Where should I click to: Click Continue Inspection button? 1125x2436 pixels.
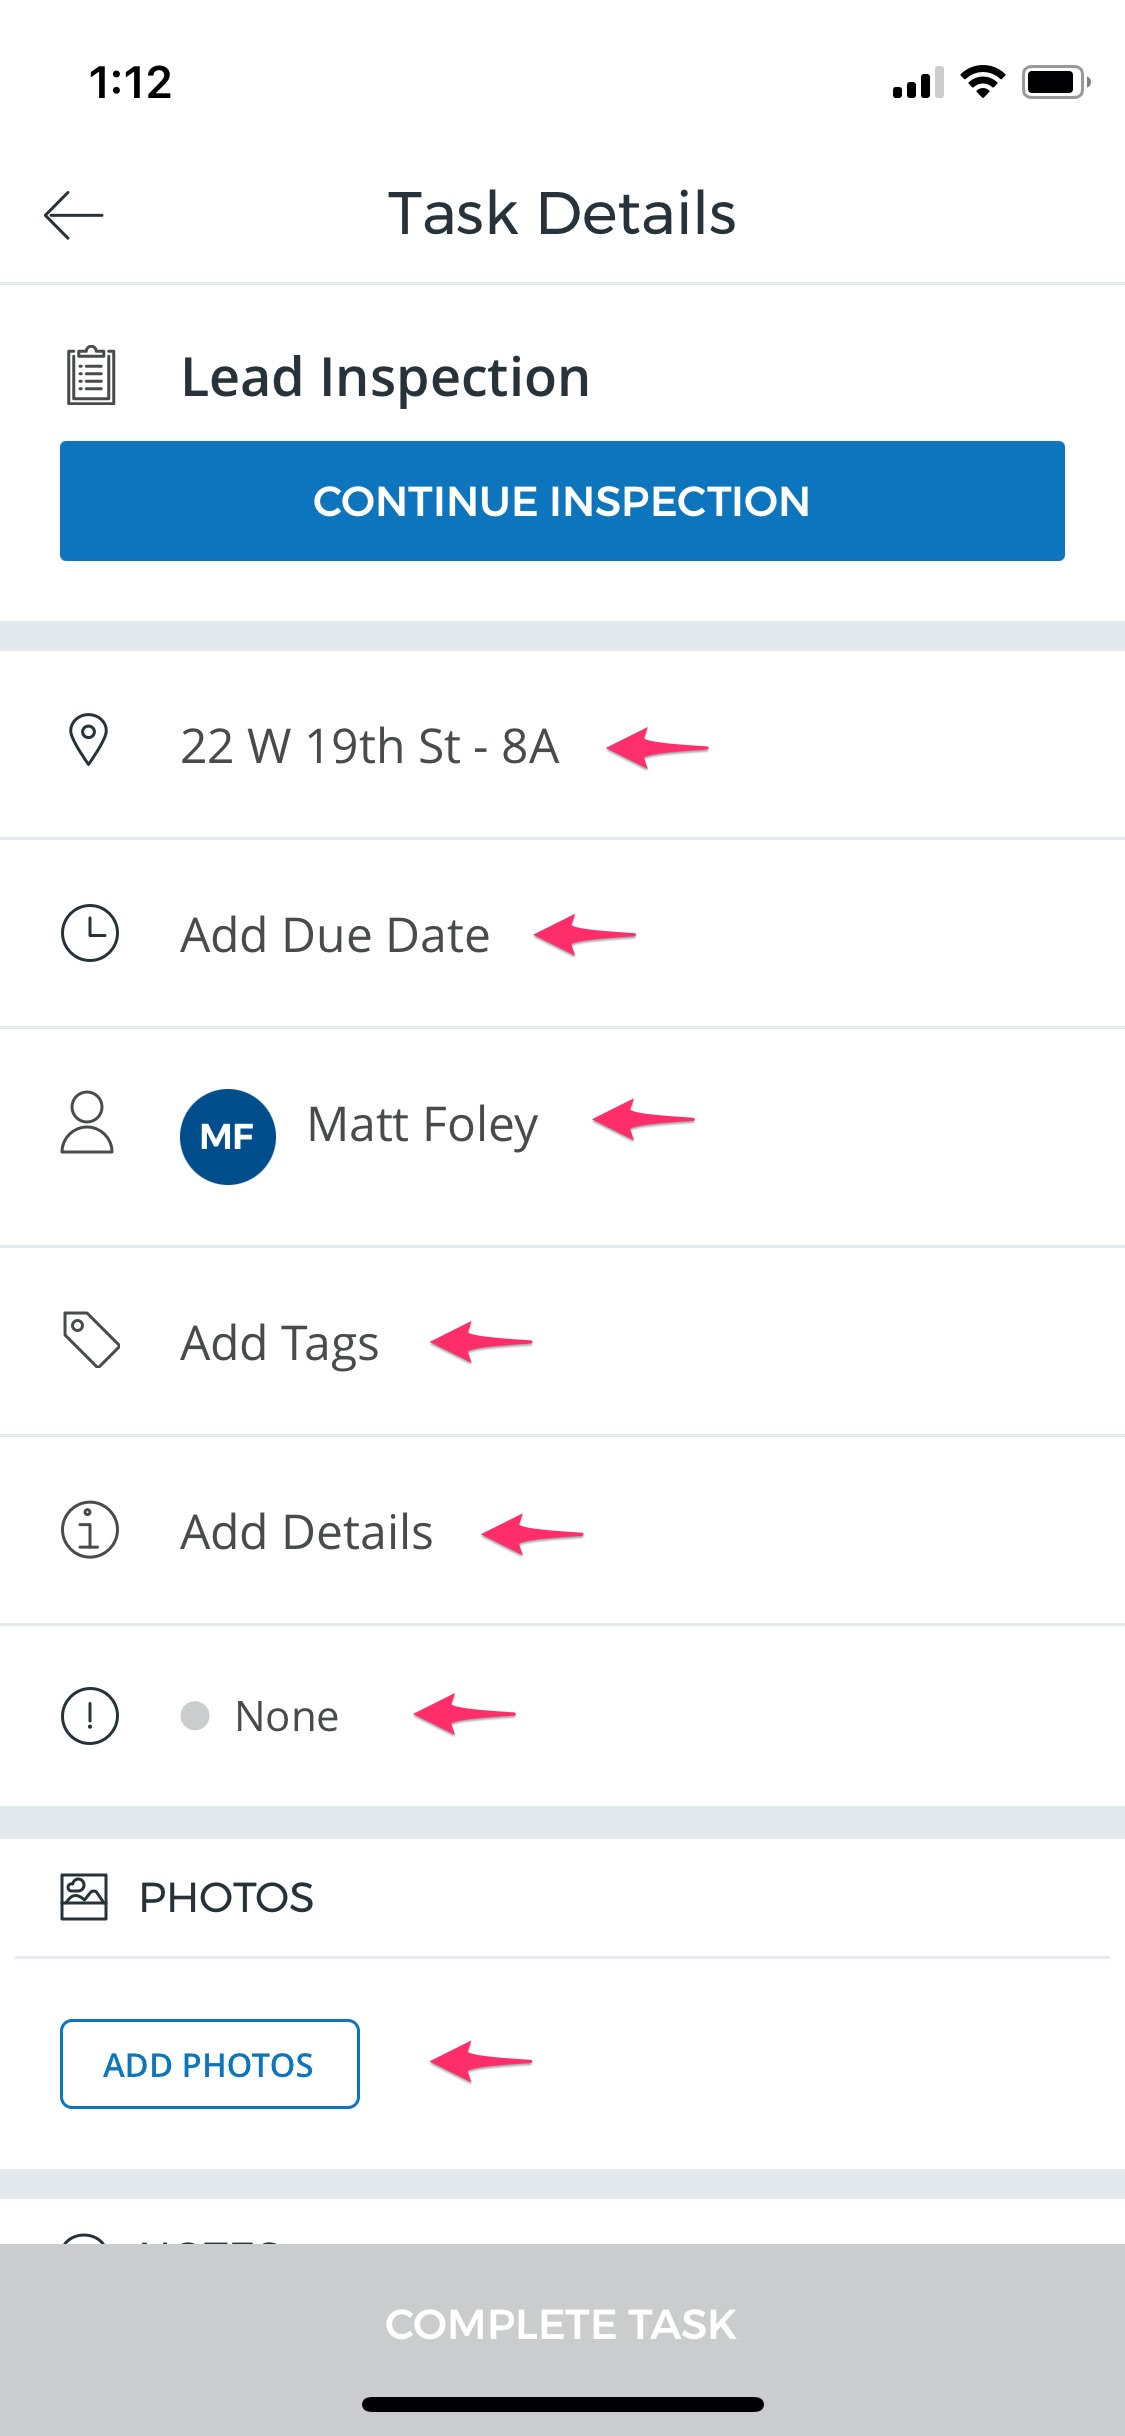(562, 501)
